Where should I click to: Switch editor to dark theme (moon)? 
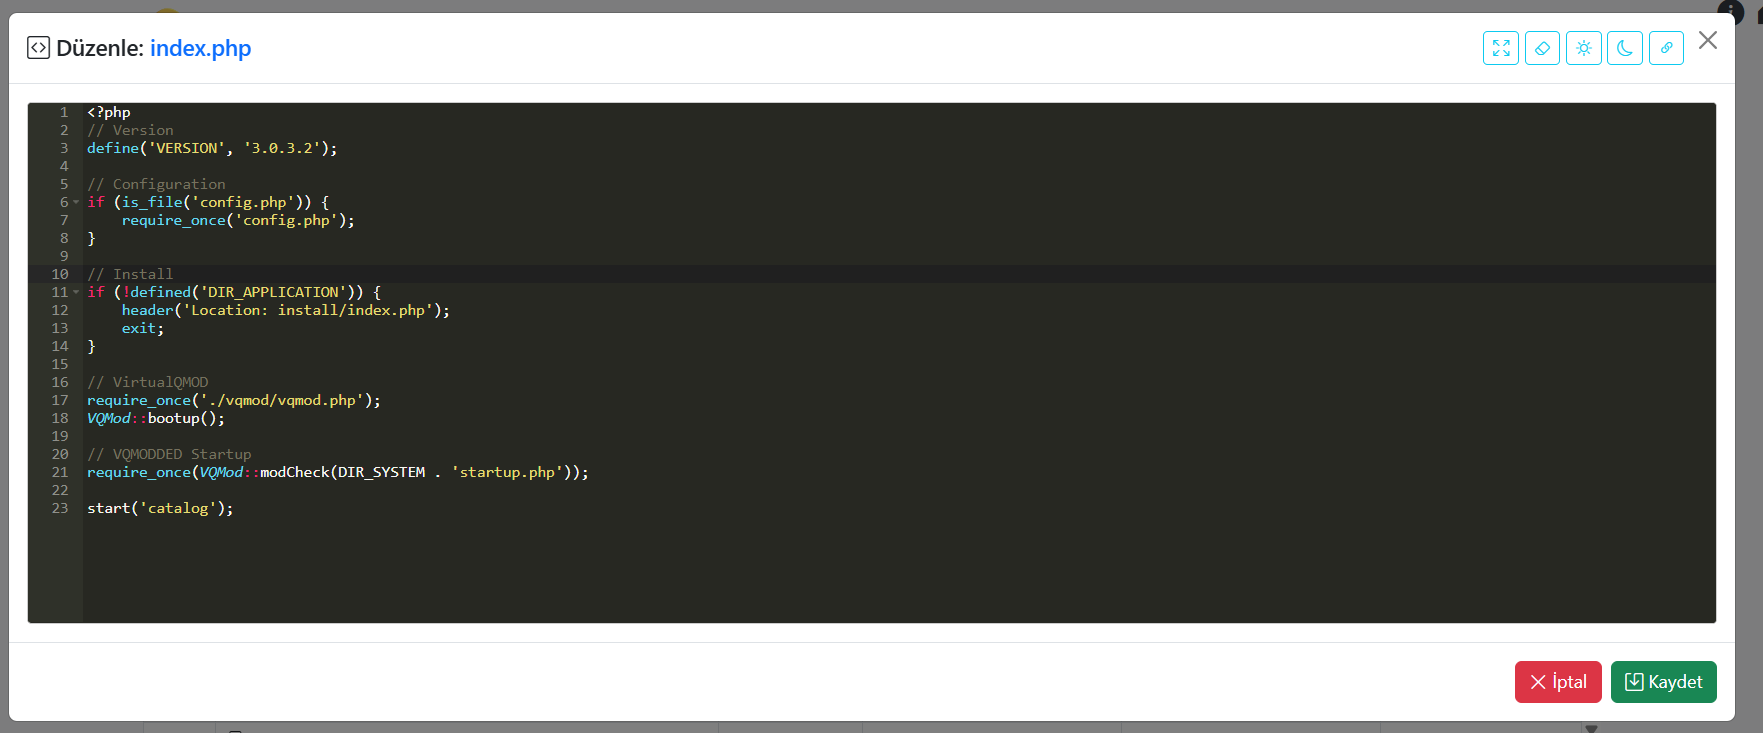[1625, 48]
